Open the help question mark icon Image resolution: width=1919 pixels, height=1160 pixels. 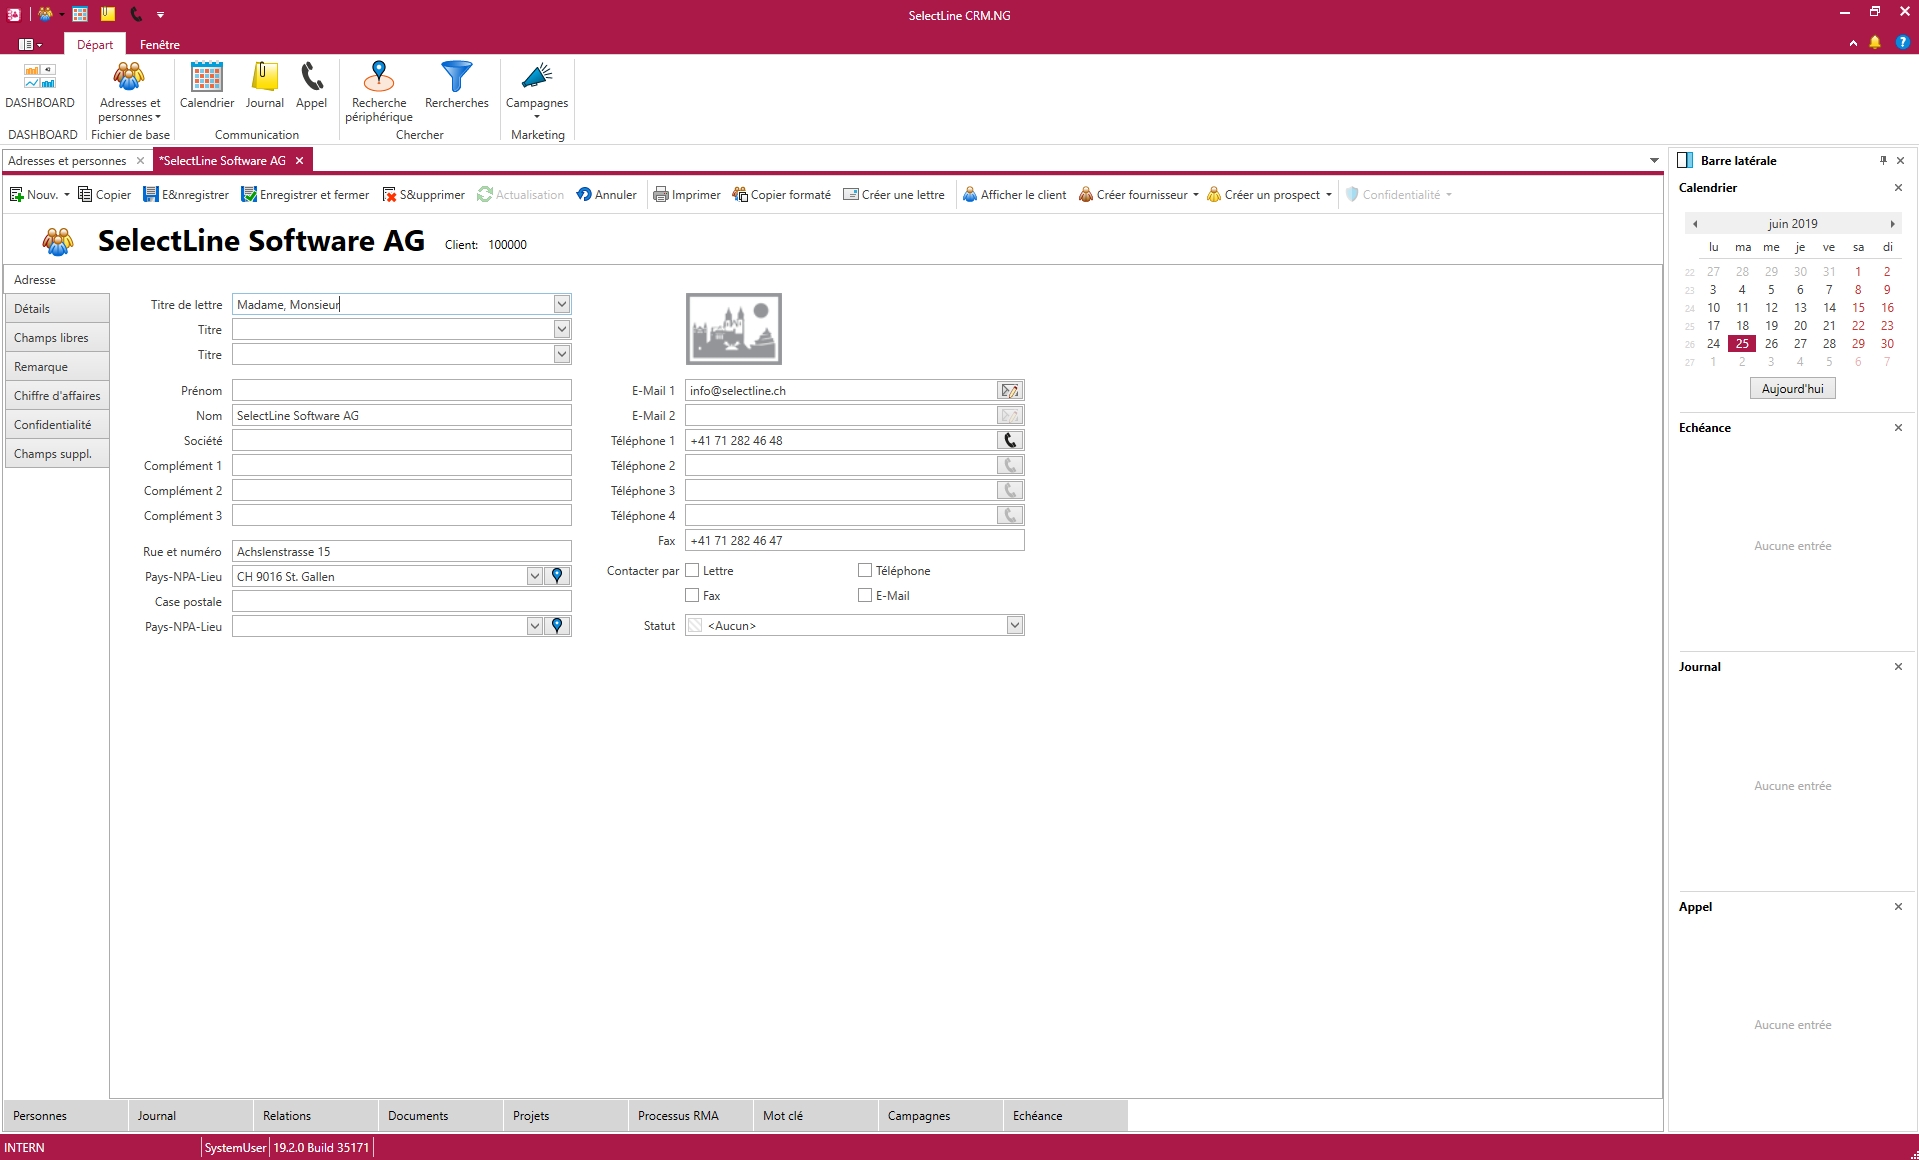tap(1902, 43)
